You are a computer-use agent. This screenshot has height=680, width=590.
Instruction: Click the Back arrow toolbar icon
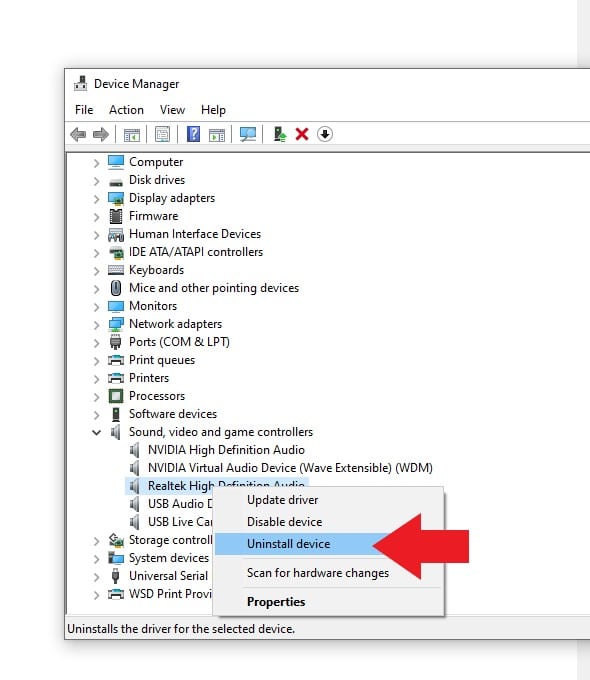[x=78, y=134]
